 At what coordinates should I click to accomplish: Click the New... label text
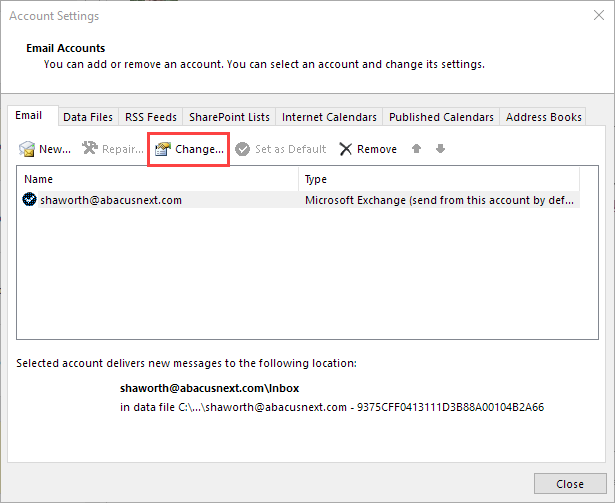point(55,149)
